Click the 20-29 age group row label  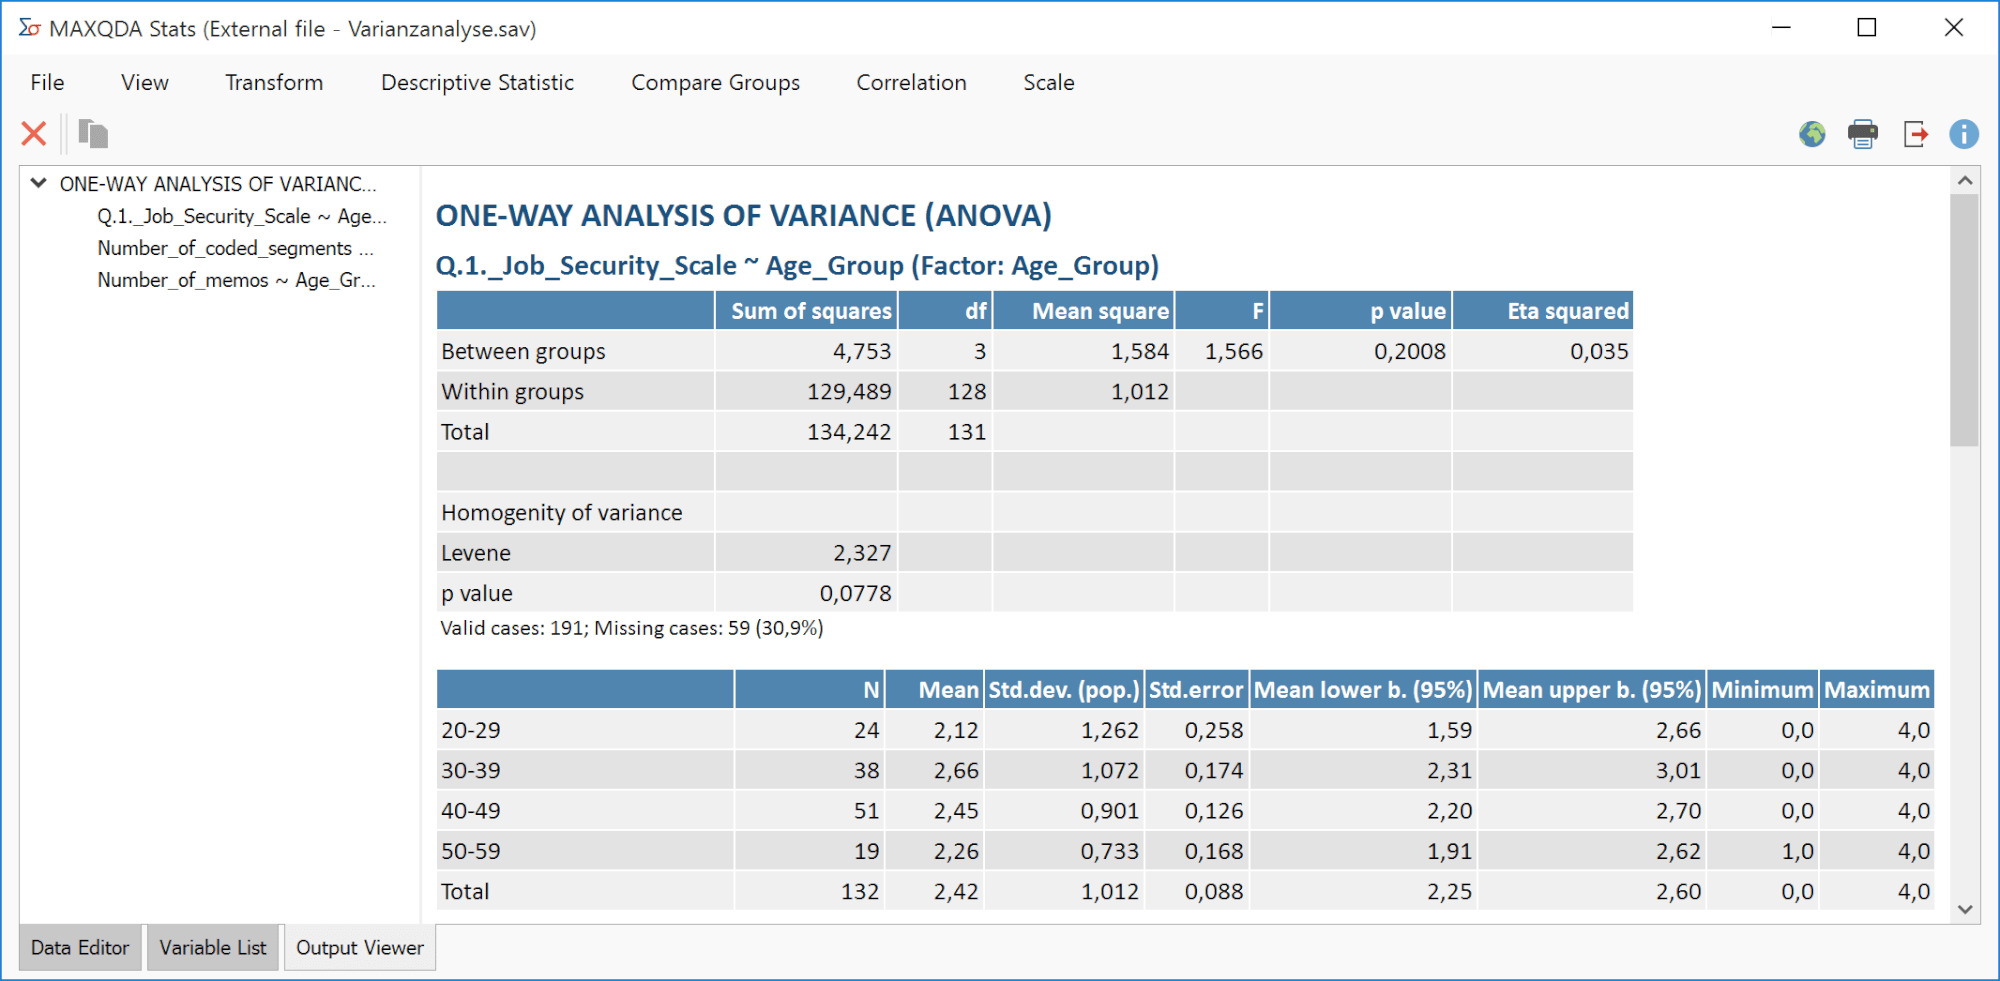[x=471, y=730]
